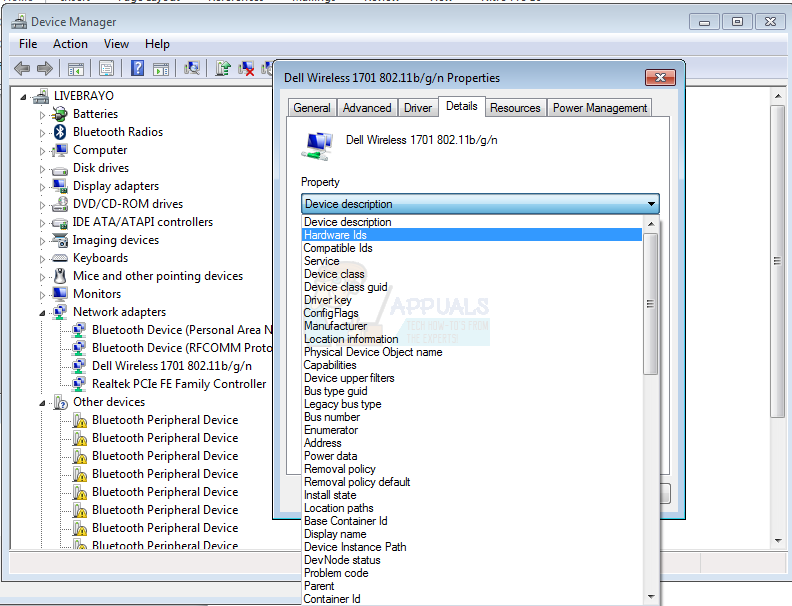Choose Problem code from the list
This screenshot has height=606, width=792.
tap(472, 573)
